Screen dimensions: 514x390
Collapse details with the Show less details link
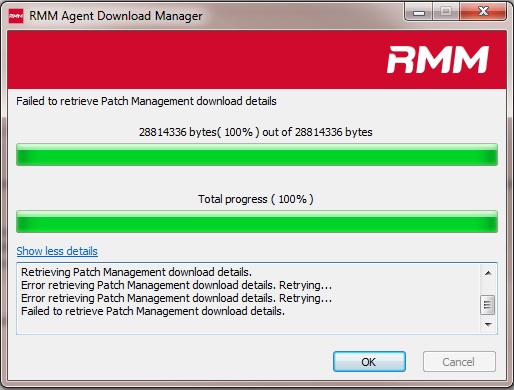(57, 251)
